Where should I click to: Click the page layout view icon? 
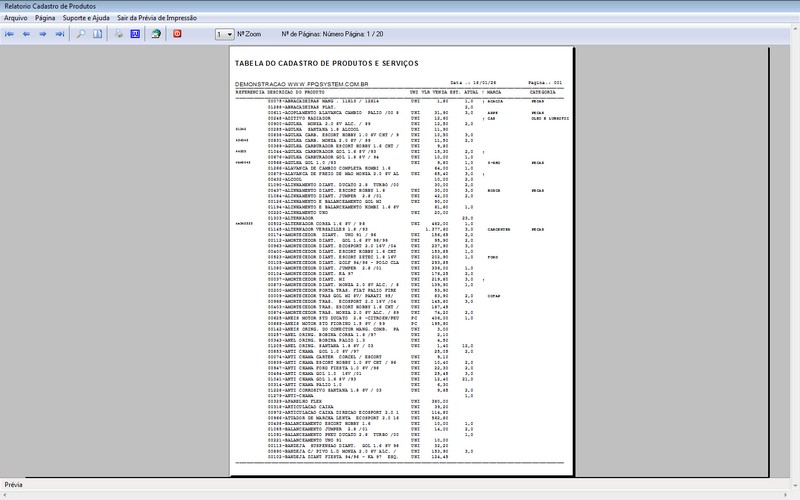(x=98, y=33)
